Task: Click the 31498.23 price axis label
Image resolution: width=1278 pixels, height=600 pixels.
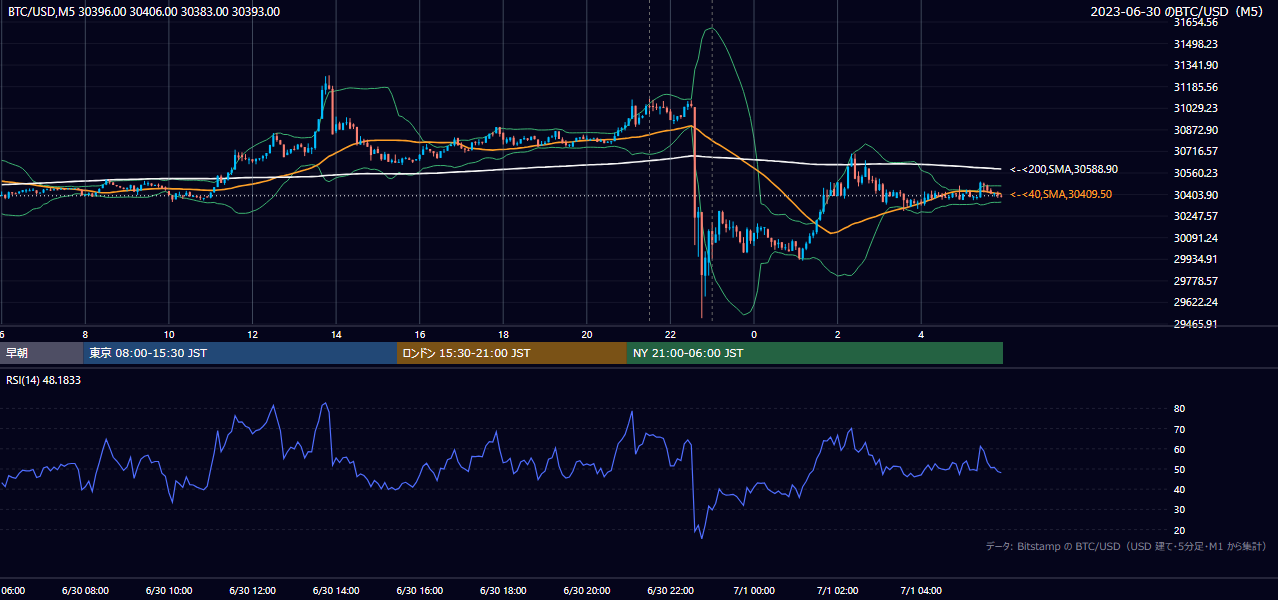Action: [1195, 44]
